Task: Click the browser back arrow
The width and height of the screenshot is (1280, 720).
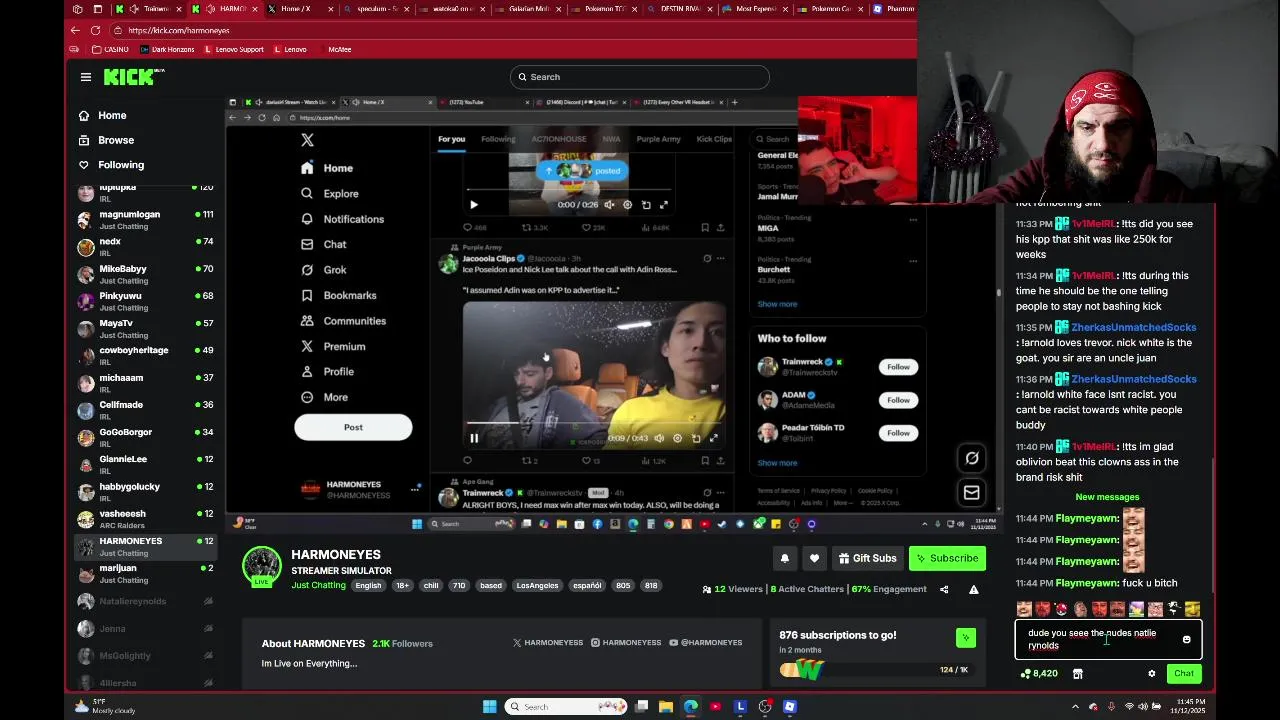Action: click(x=75, y=30)
